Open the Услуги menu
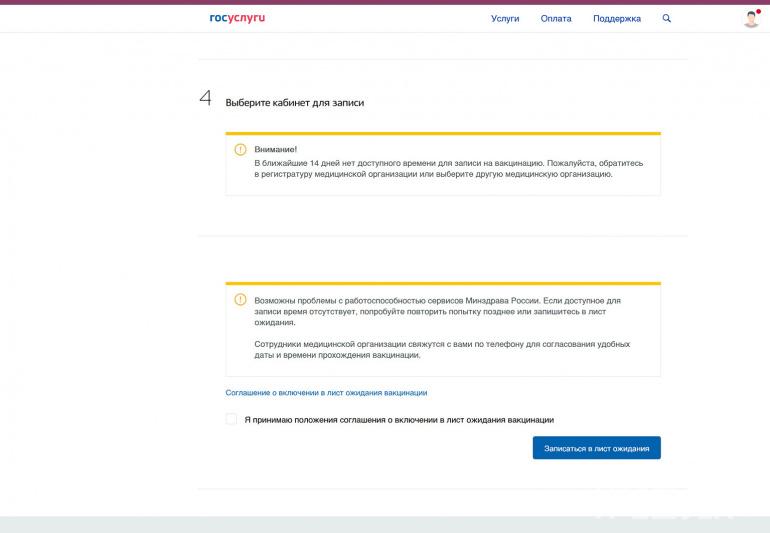Viewport: 770px width, 533px height. point(505,19)
